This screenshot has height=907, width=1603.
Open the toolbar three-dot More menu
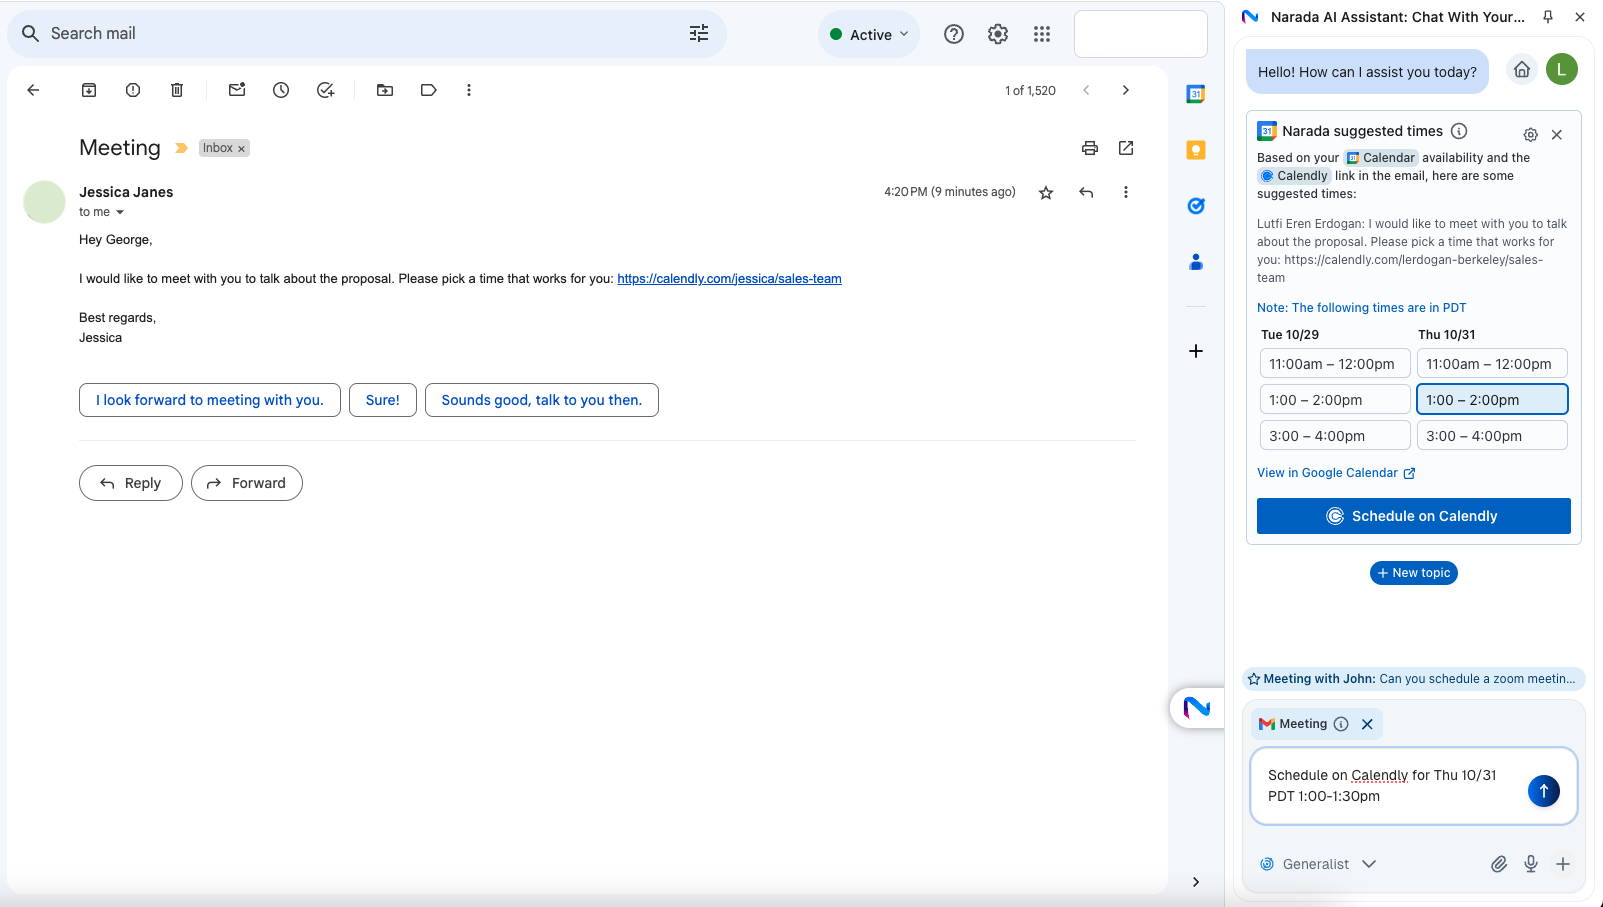(469, 90)
